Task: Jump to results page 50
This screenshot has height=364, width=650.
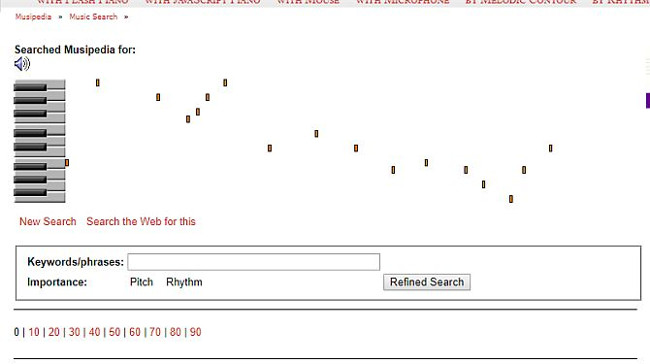Action: (114, 332)
